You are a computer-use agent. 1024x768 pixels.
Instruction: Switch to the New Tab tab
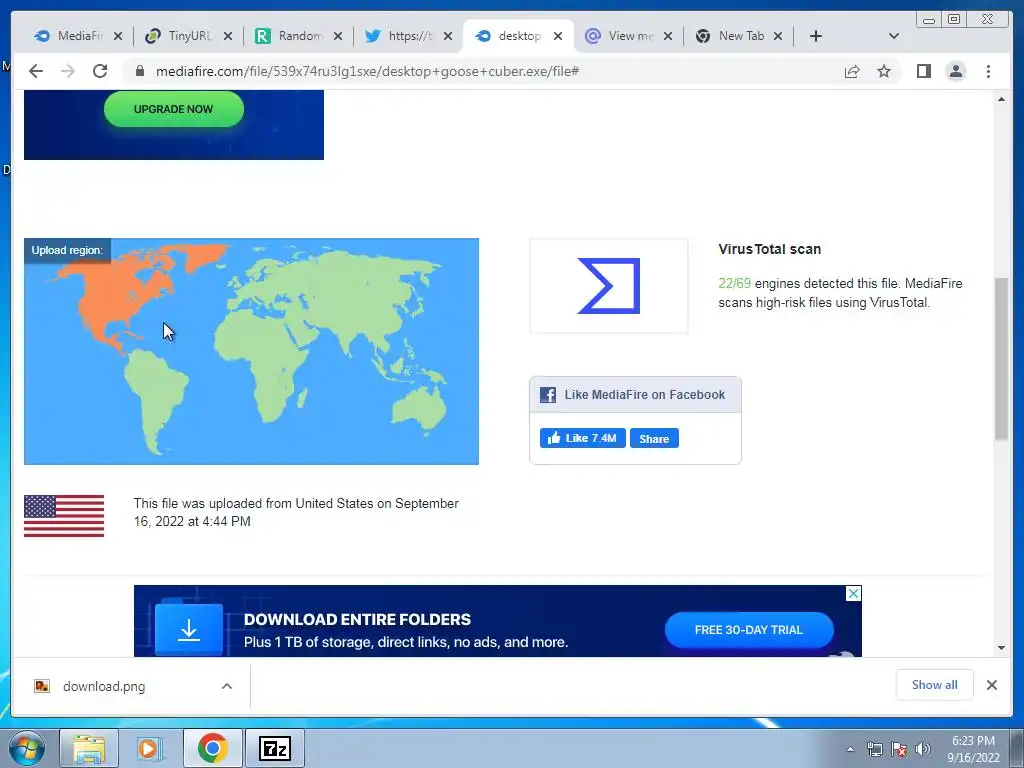pos(739,36)
